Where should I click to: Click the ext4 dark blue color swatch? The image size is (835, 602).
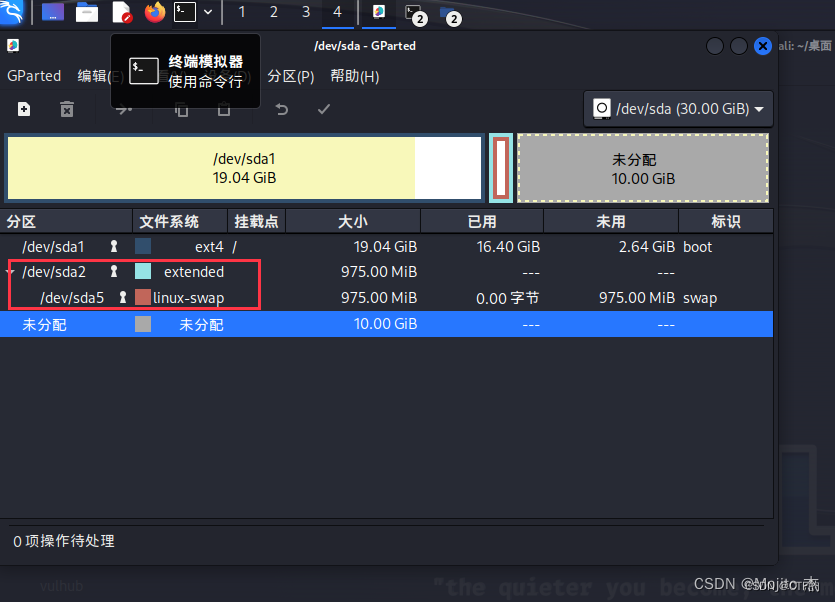[x=143, y=246]
